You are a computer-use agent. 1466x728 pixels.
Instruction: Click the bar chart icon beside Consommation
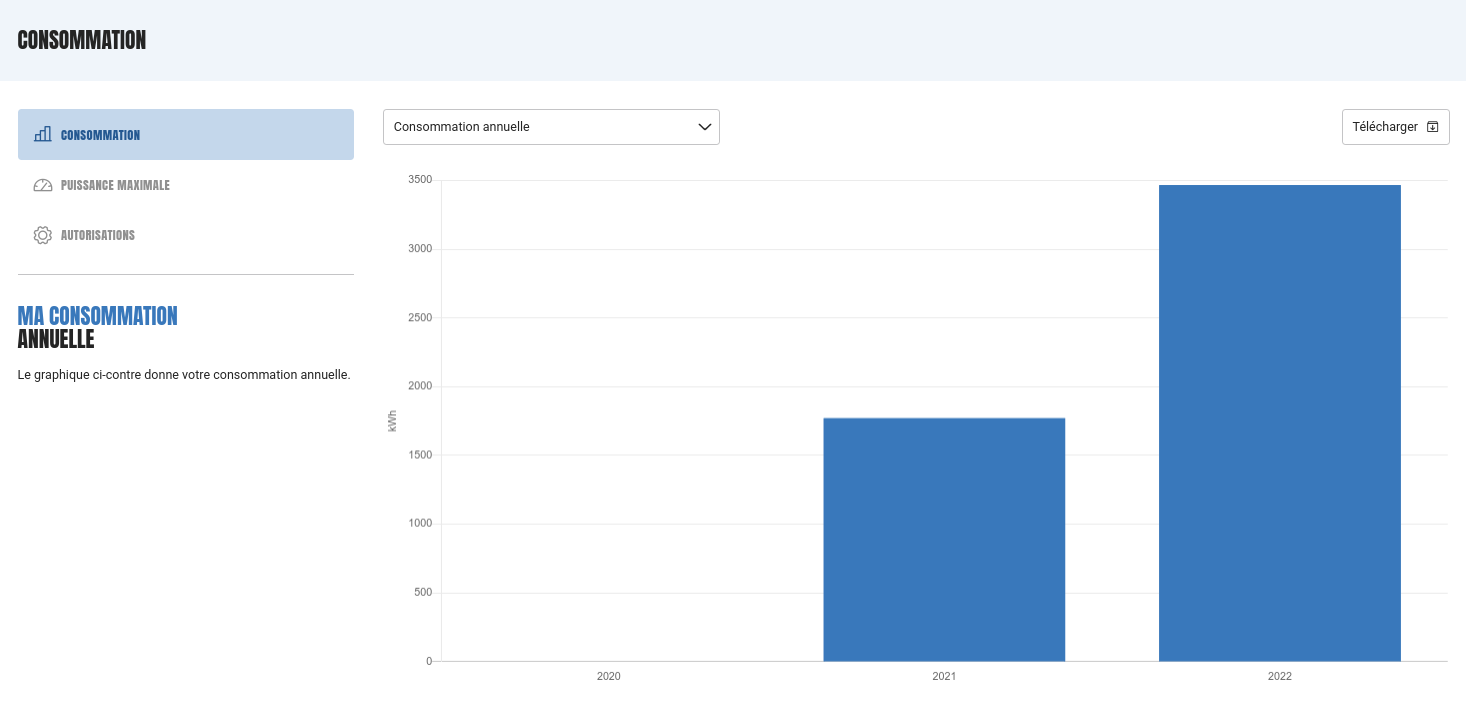click(42, 134)
